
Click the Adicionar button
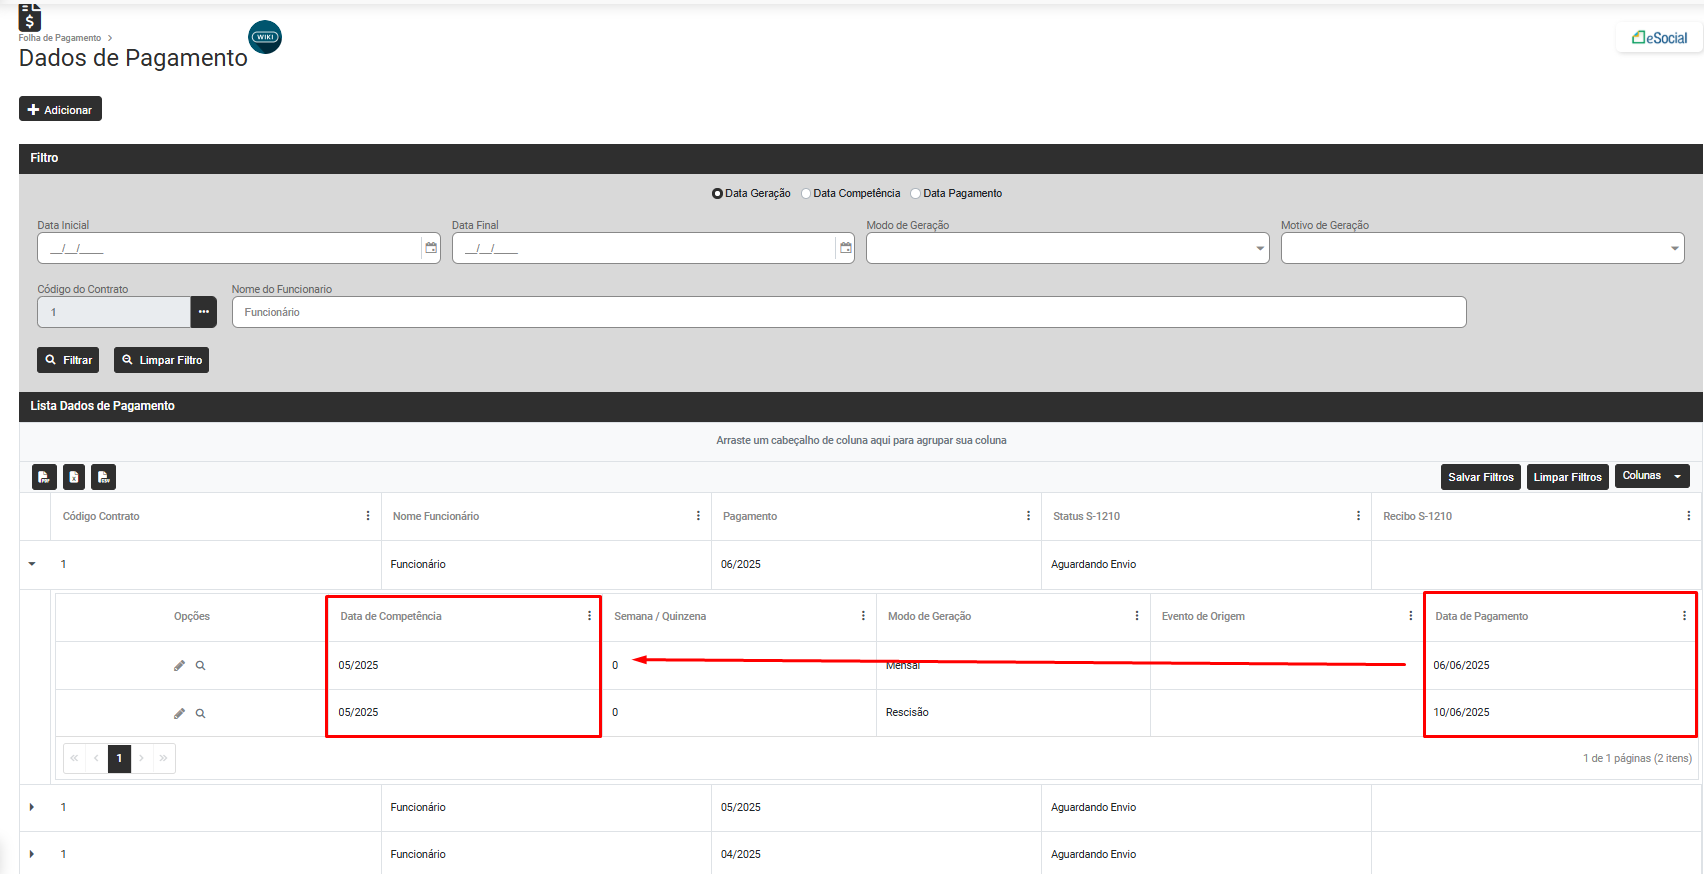coord(60,109)
